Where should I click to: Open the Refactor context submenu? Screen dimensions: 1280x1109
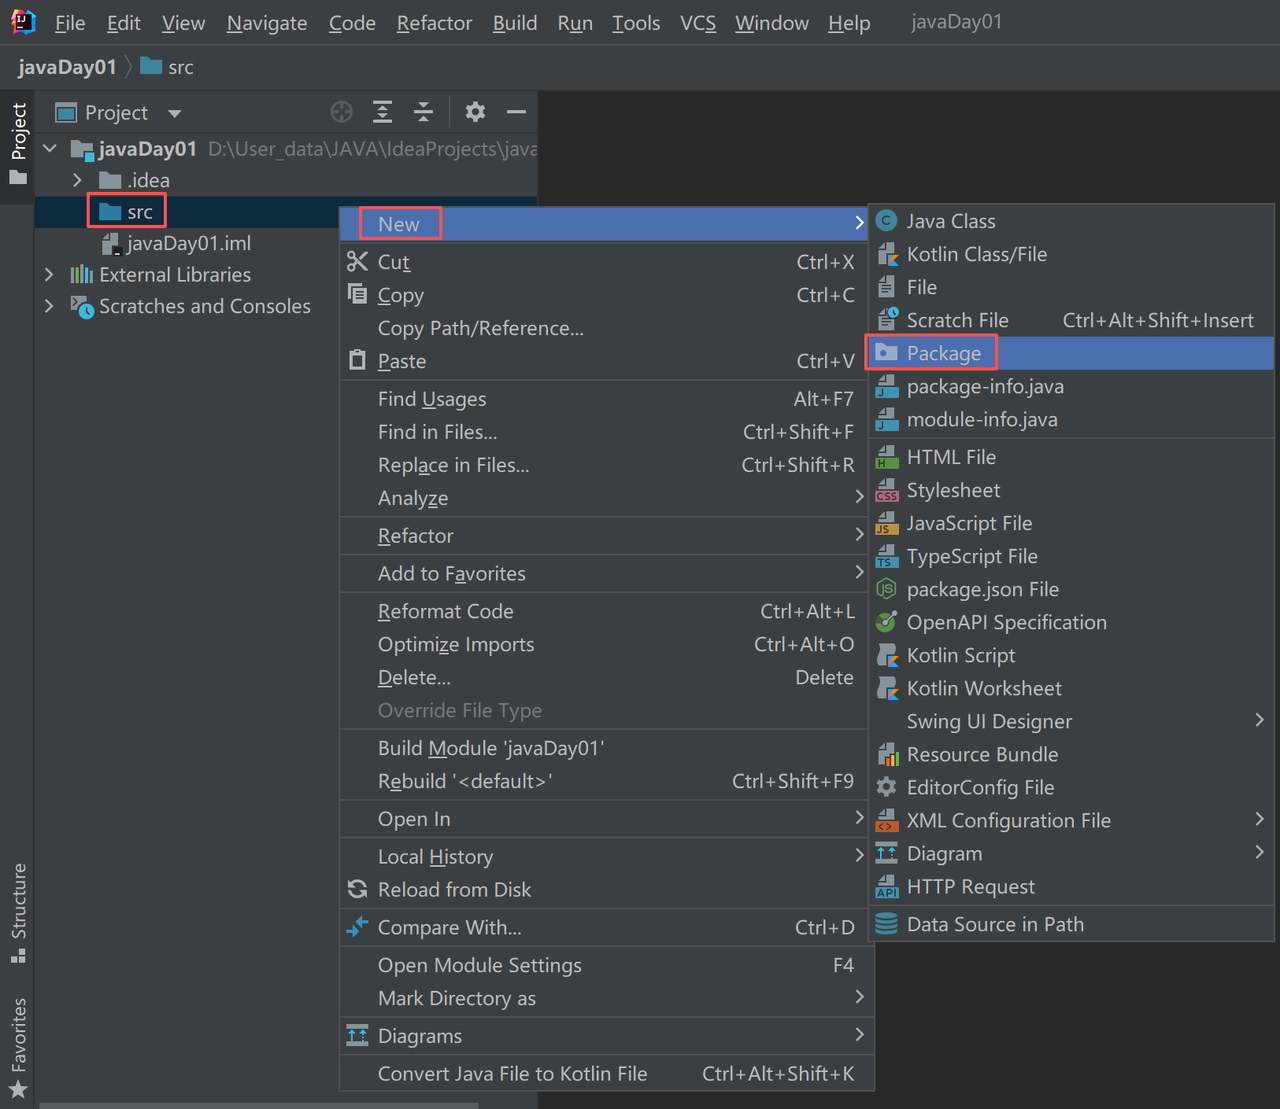click(x=606, y=536)
